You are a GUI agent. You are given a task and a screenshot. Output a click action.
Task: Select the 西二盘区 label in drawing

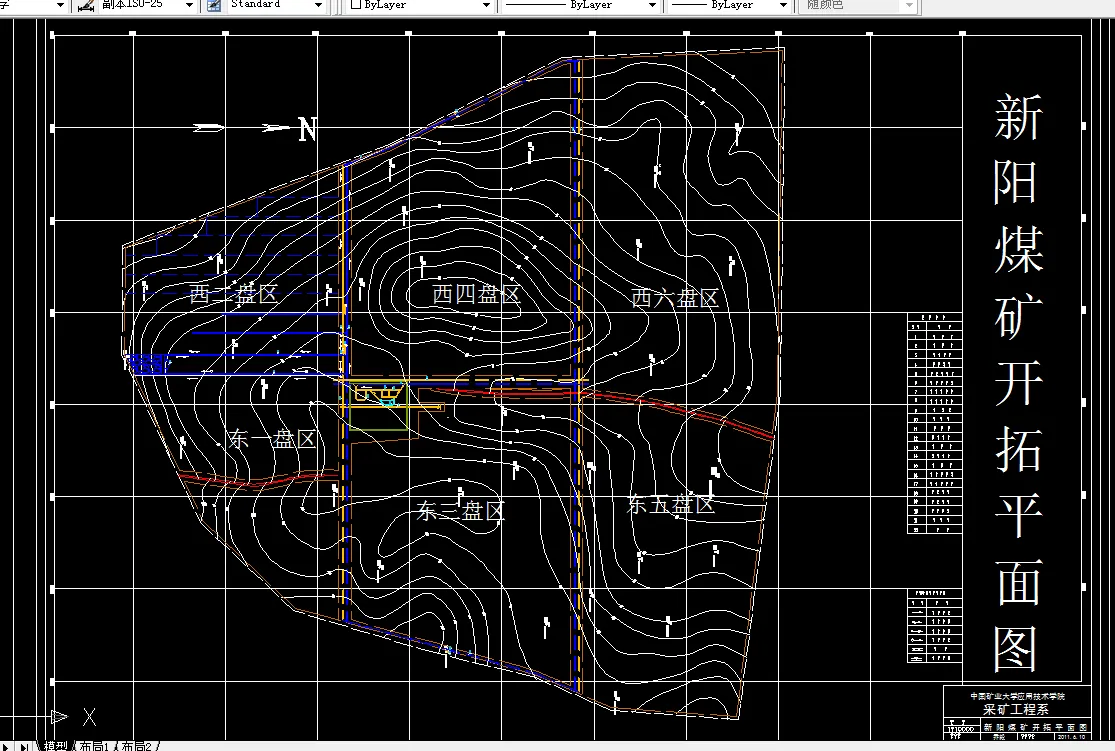tap(233, 294)
